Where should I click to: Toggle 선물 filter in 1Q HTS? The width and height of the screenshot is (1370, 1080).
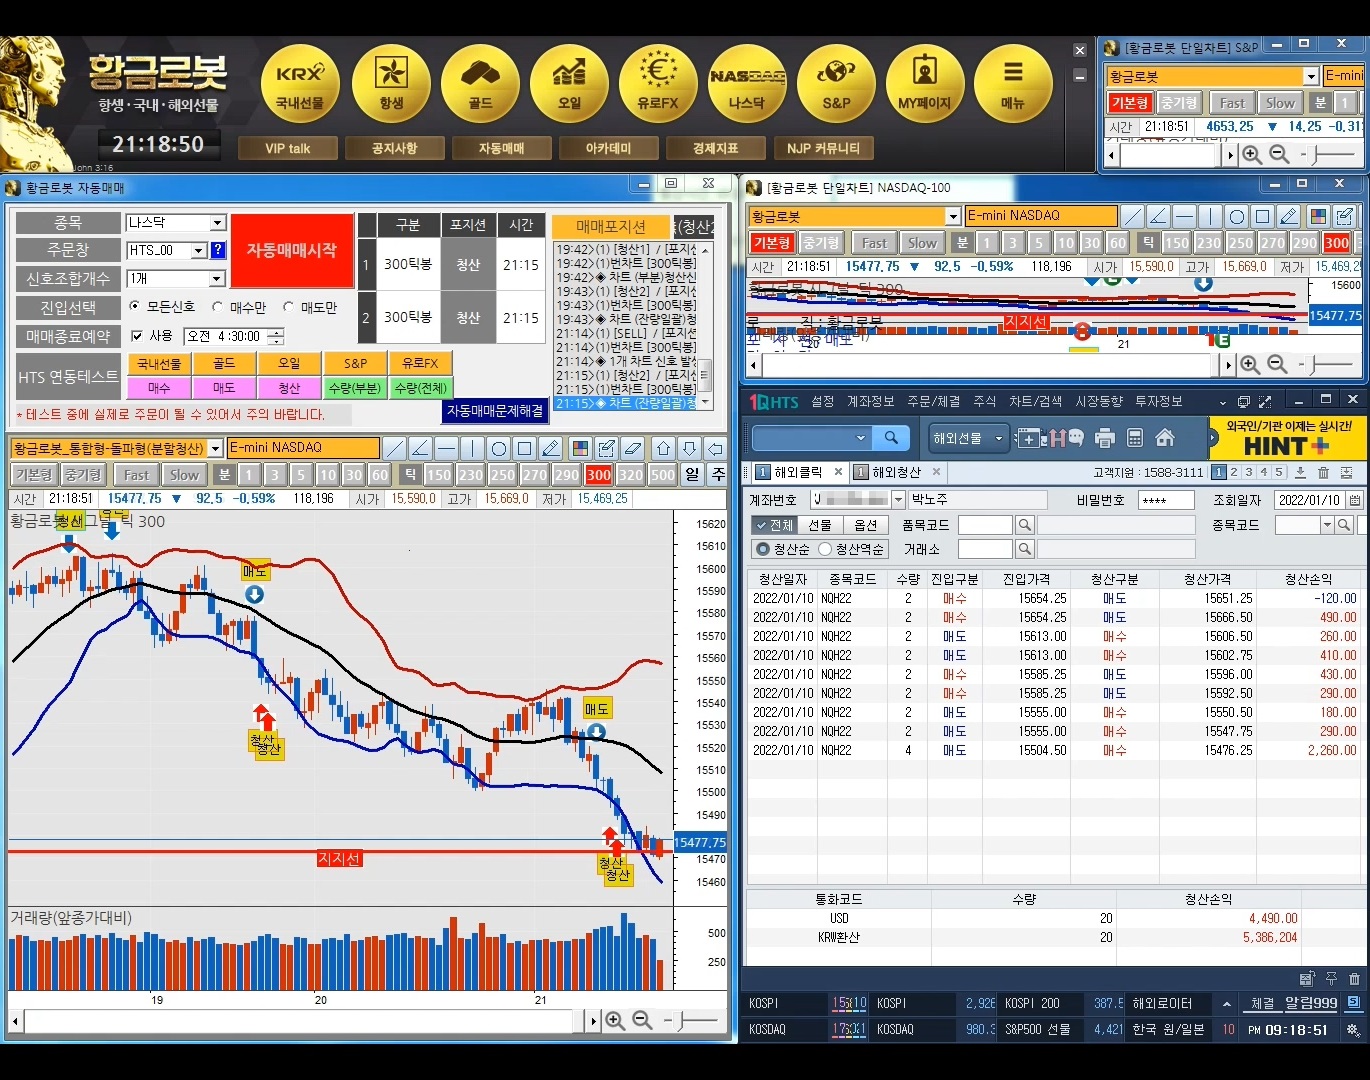pyautogui.click(x=820, y=525)
